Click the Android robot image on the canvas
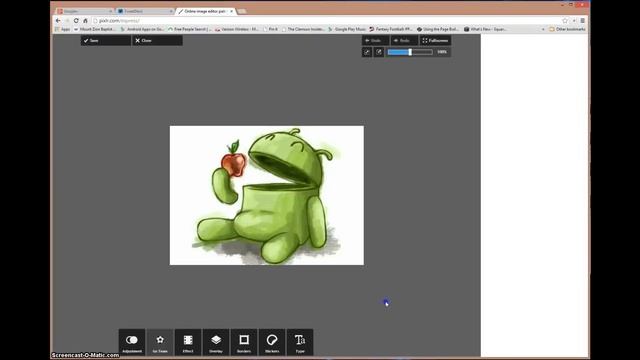640x360 pixels. (x=267, y=195)
